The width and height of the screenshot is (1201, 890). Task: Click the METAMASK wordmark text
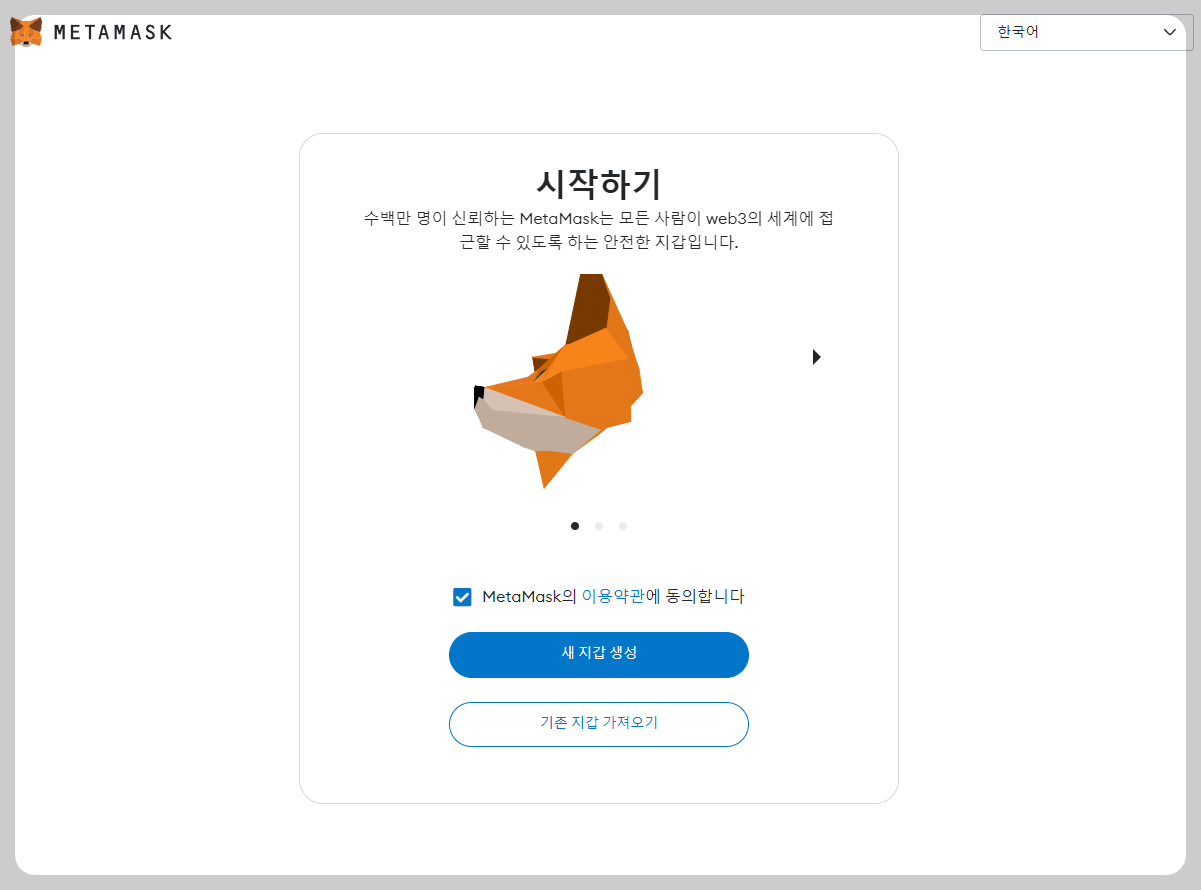pyautogui.click(x=113, y=32)
